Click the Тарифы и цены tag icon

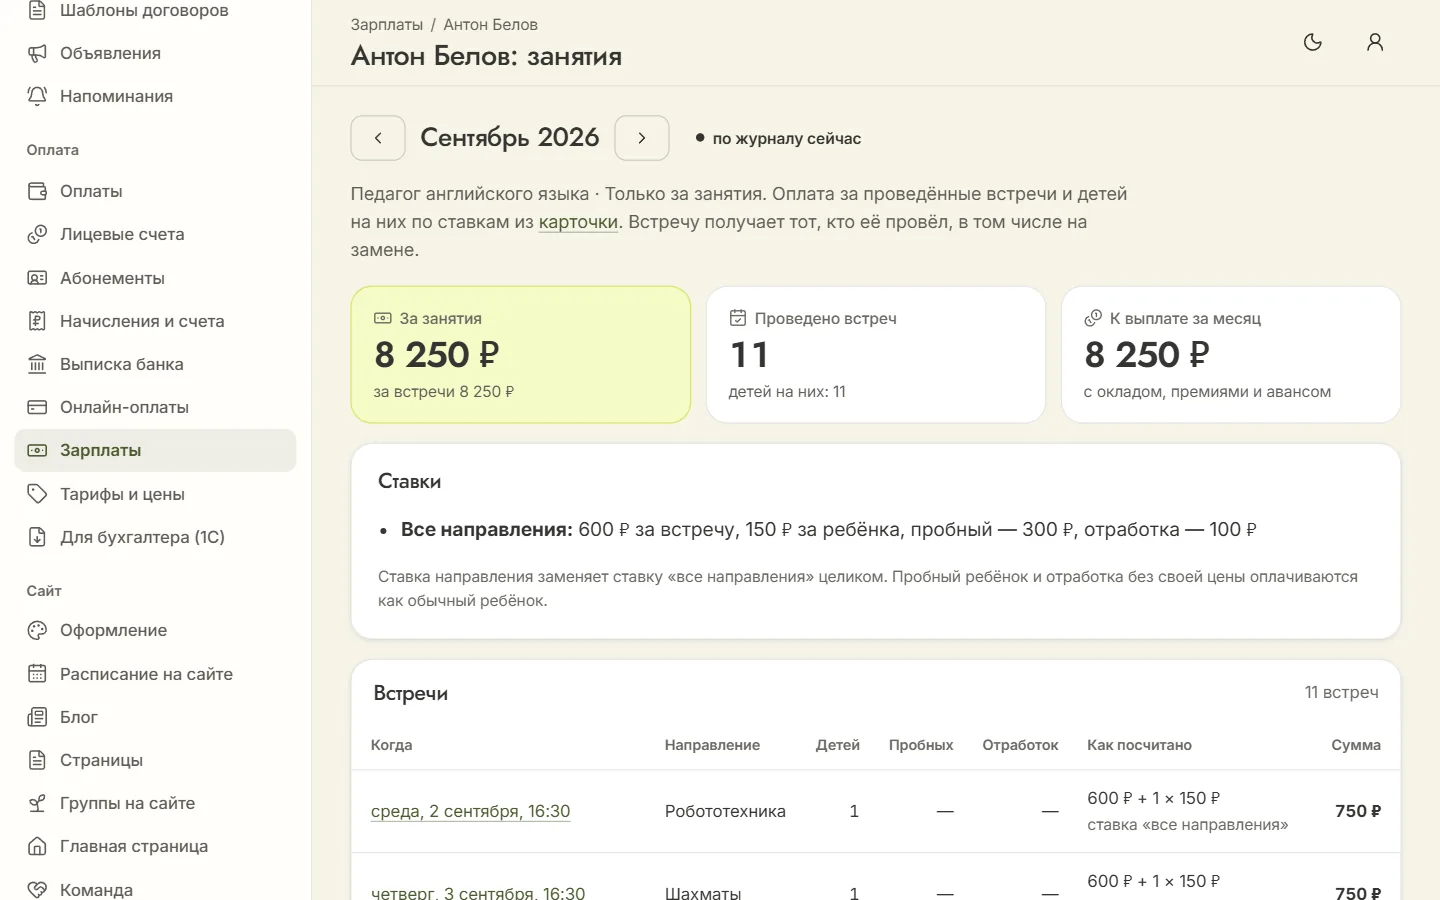click(37, 494)
